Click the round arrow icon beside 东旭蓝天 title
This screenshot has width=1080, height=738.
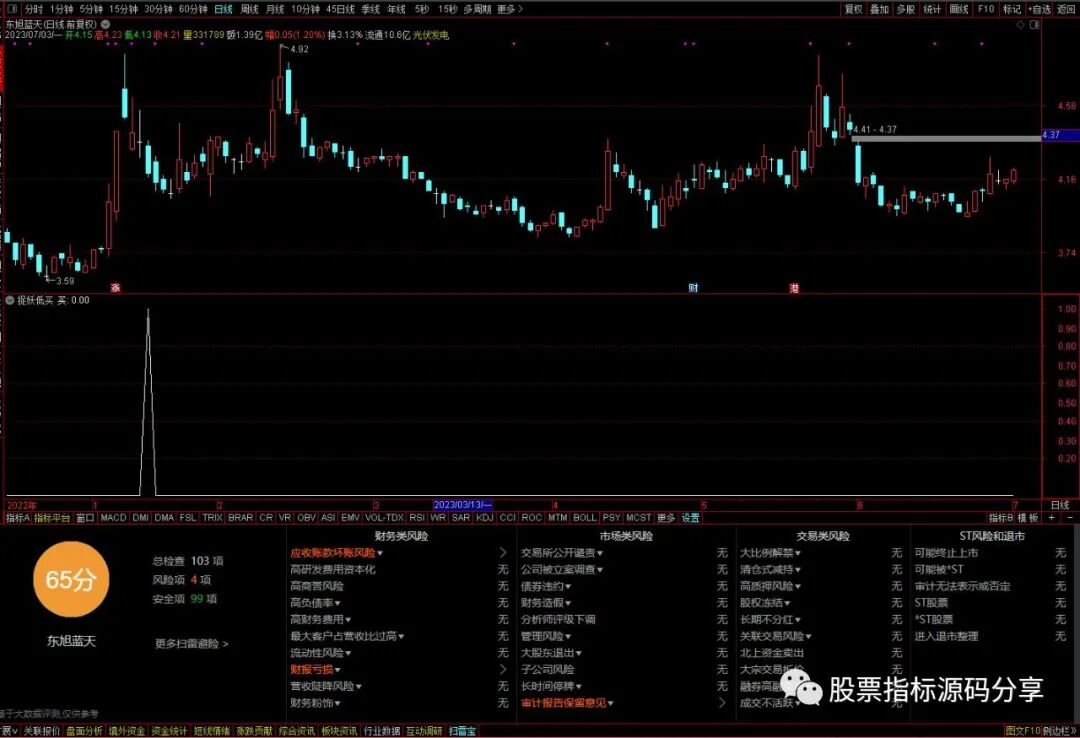[x=105, y=23]
